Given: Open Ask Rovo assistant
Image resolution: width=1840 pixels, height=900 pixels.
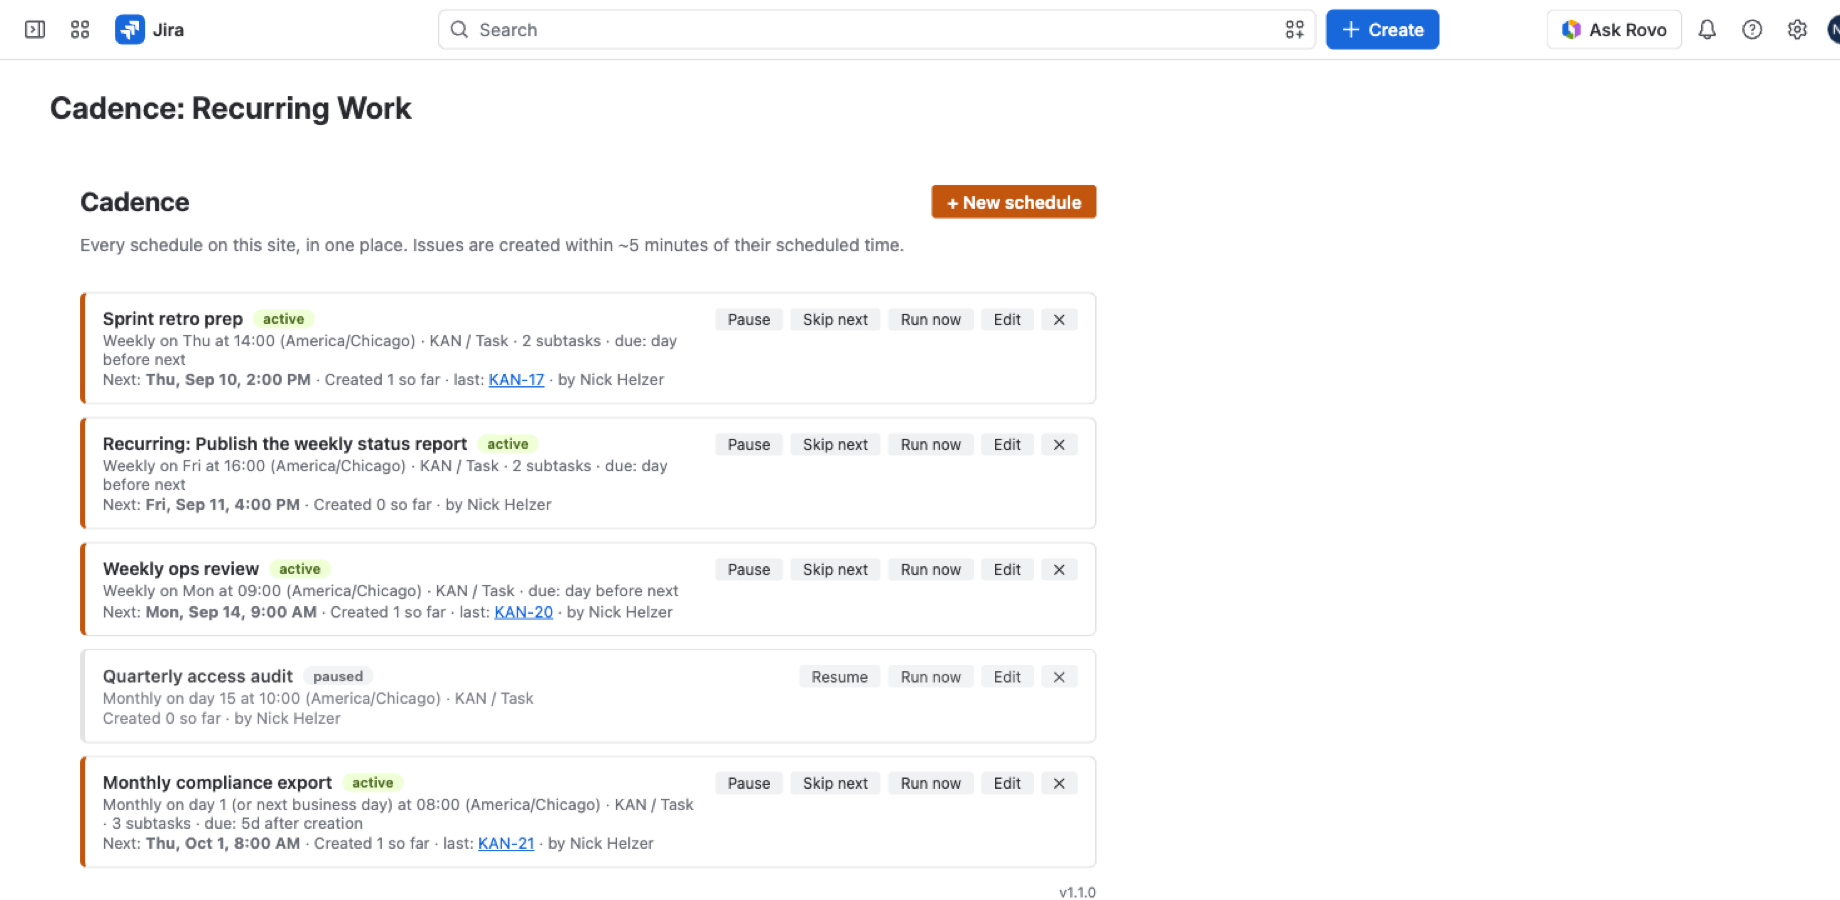Looking at the screenshot, I should click(1614, 30).
